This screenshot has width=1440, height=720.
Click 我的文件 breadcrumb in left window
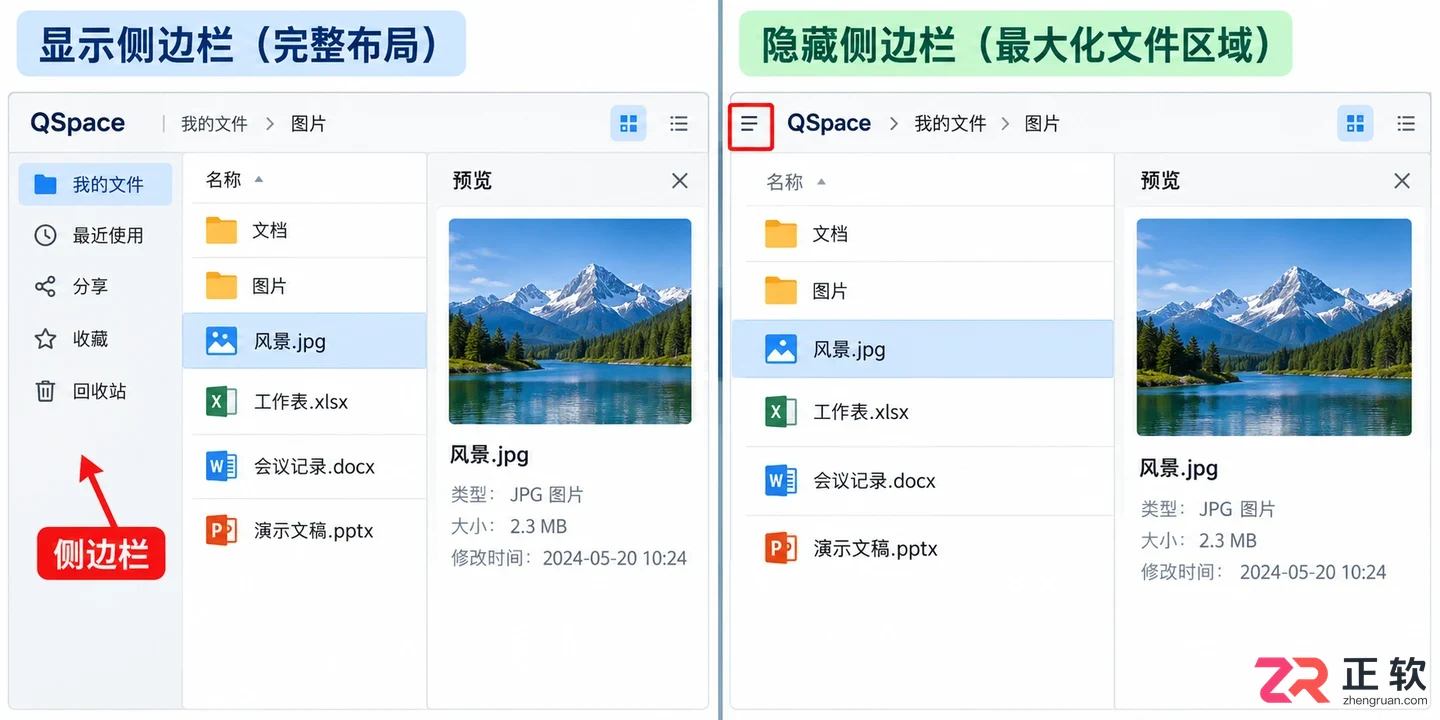[x=214, y=124]
